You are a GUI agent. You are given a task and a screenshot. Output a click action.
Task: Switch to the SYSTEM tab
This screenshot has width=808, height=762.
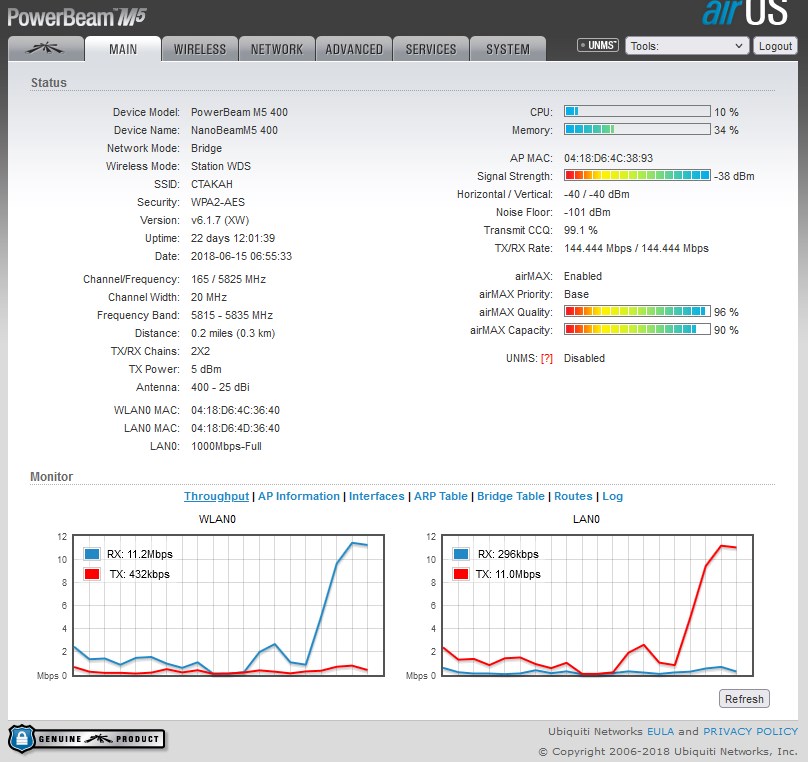pyautogui.click(x=508, y=49)
